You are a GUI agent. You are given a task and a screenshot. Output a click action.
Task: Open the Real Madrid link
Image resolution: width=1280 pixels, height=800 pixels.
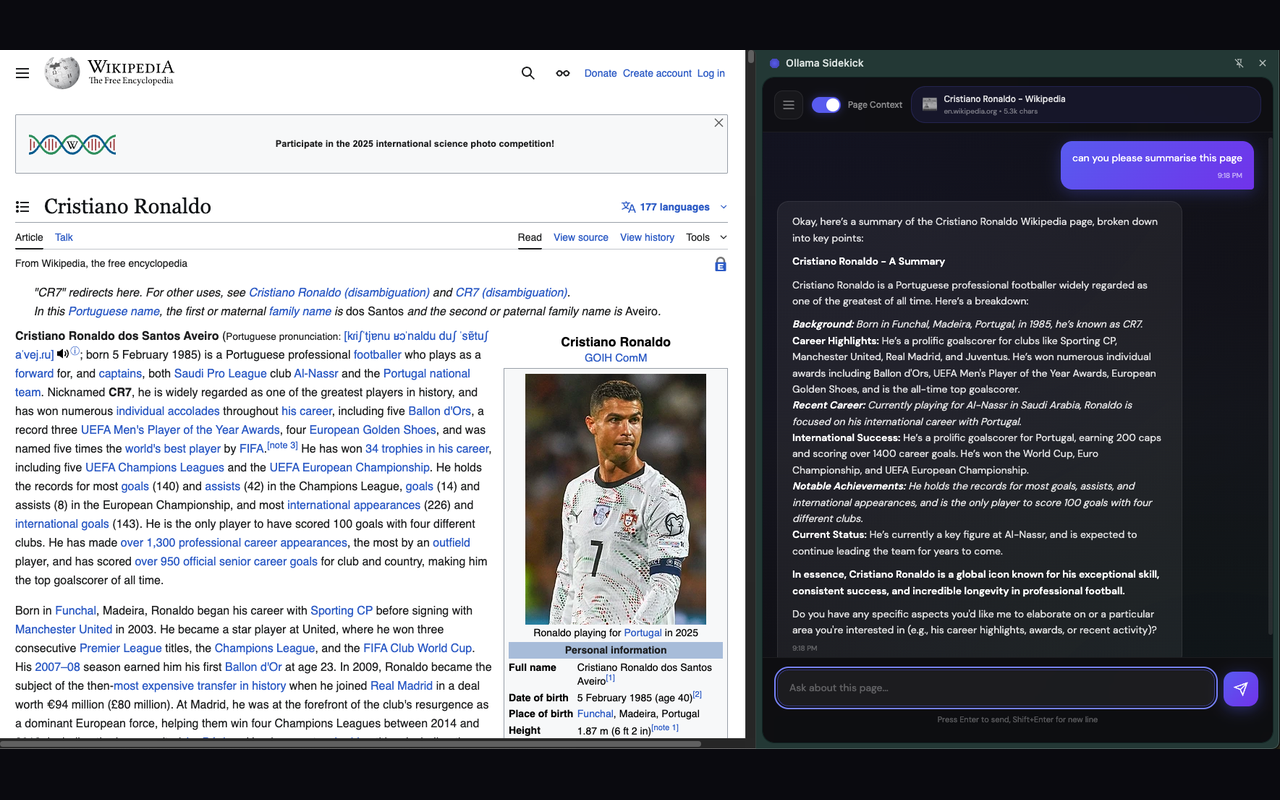(x=401, y=686)
